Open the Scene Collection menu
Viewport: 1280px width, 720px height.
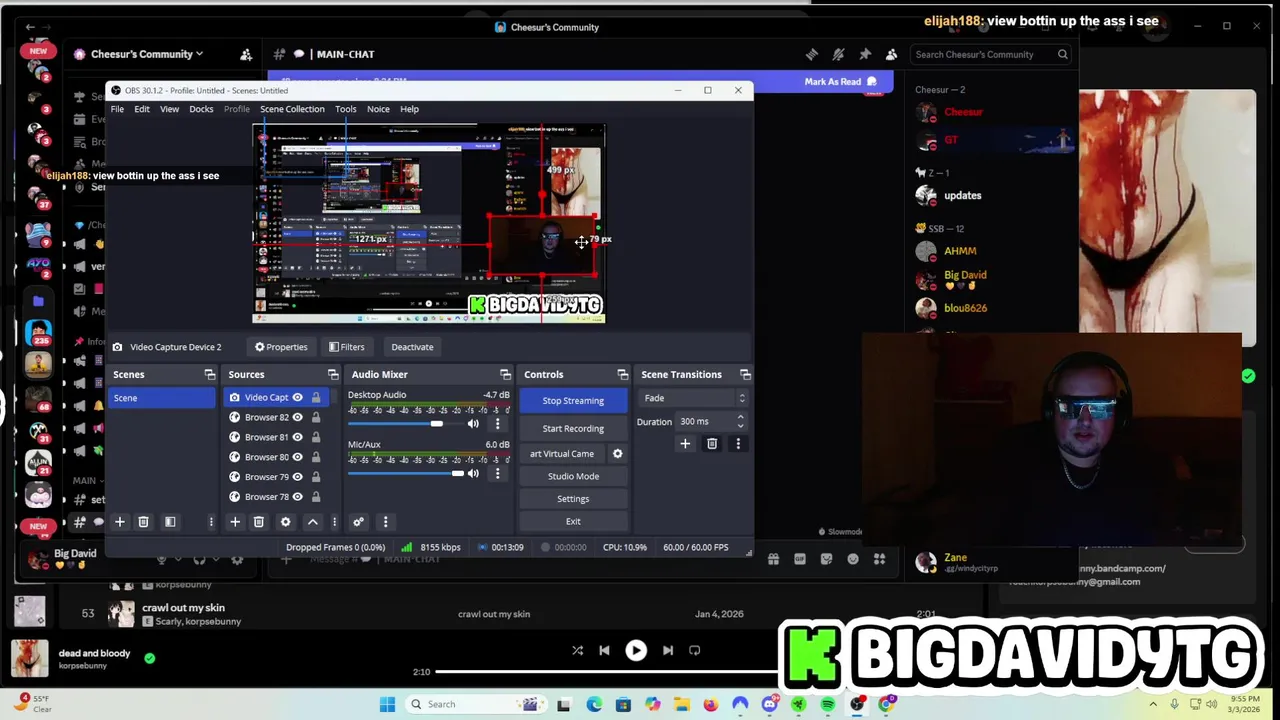tap(292, 109)
